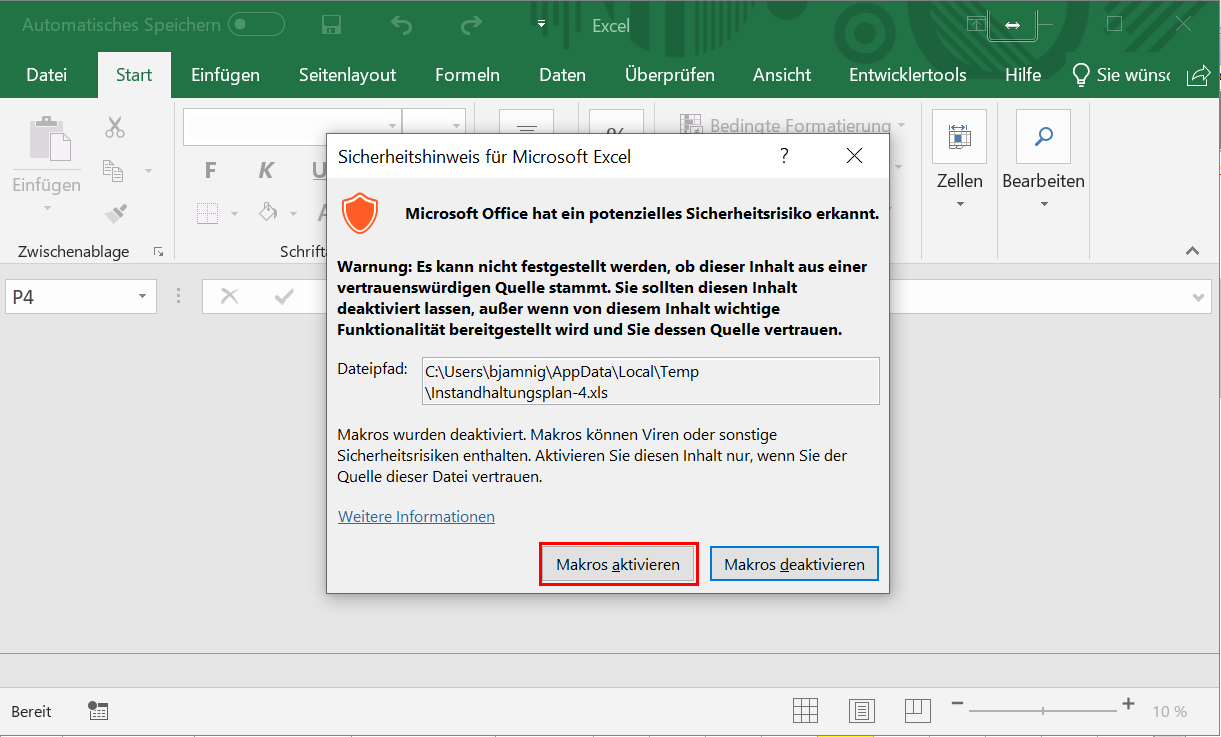Viewport: 1221px width, 737px height.
Task: Open the font size dropdown arrow
Action: click(x=457, y=126)
